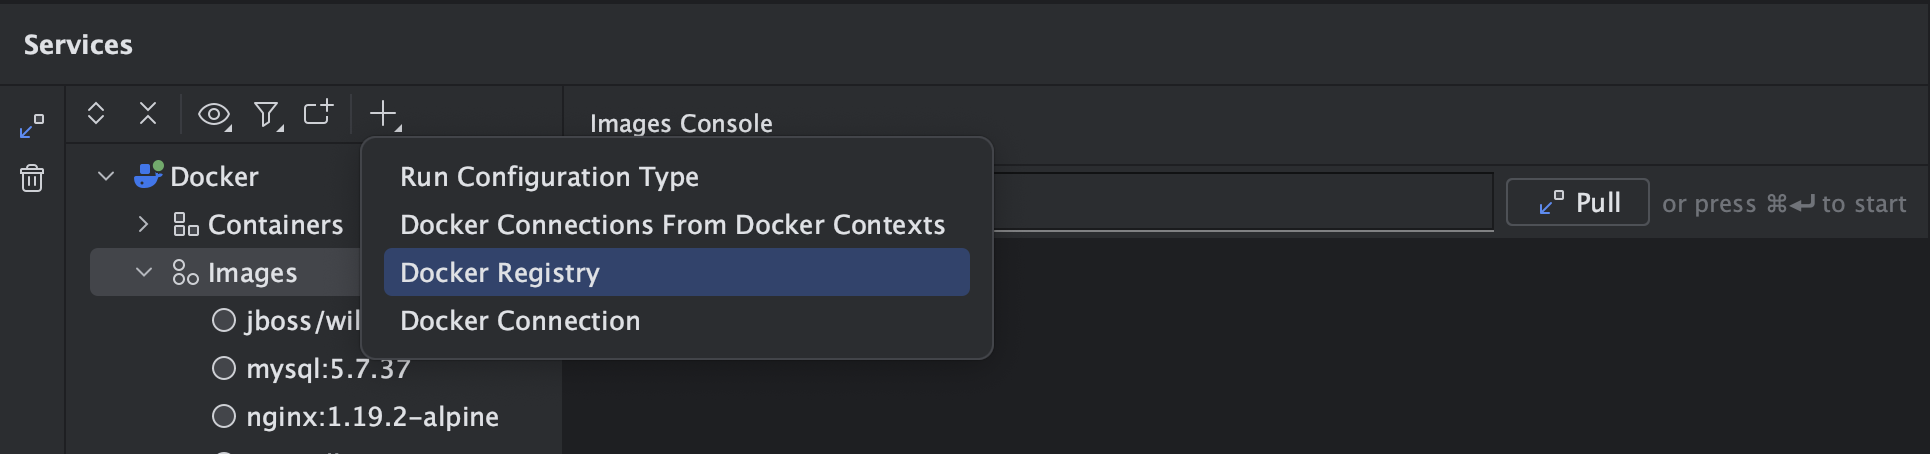The width and height of the screenshot is (1930, 454).
Task: Choose Docker Connection menu item
Action: pos(520,321)
